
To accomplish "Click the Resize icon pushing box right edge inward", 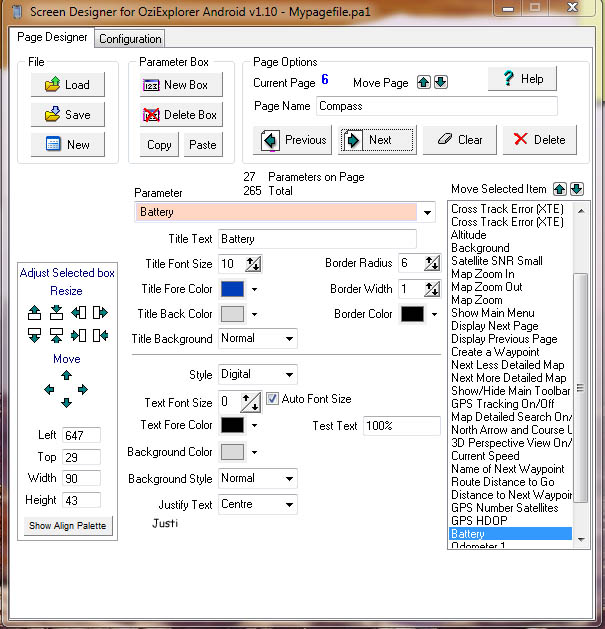I will point(100,335).
